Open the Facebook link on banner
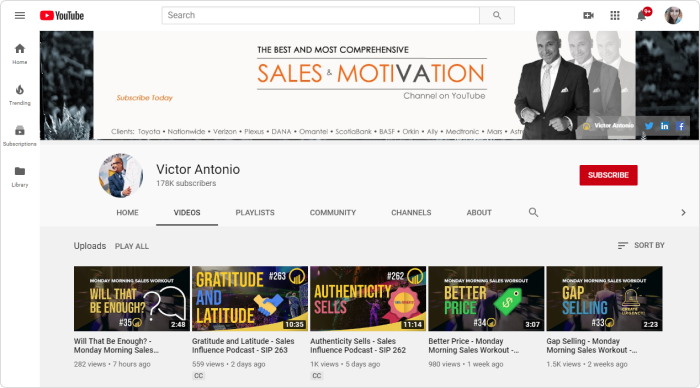The height and width of the screenshot is (388, 700). pos(680,126)
